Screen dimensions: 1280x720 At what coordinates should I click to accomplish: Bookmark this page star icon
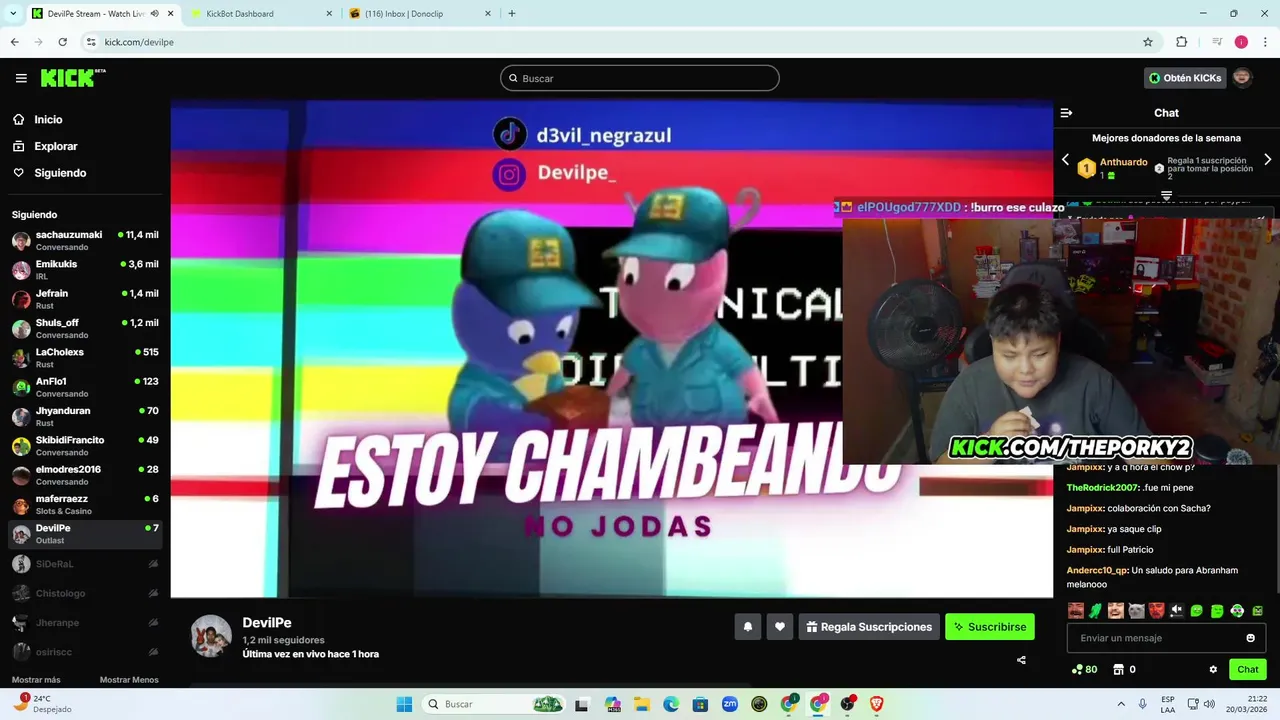click(1148, 42)
